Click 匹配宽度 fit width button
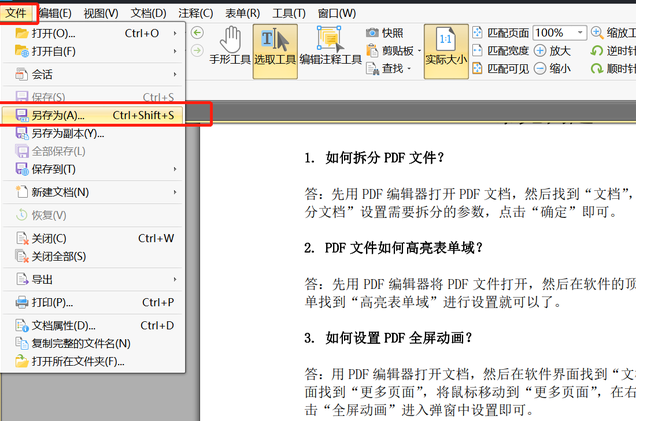This screenshot has height=421, width=645. pos(501,51)
